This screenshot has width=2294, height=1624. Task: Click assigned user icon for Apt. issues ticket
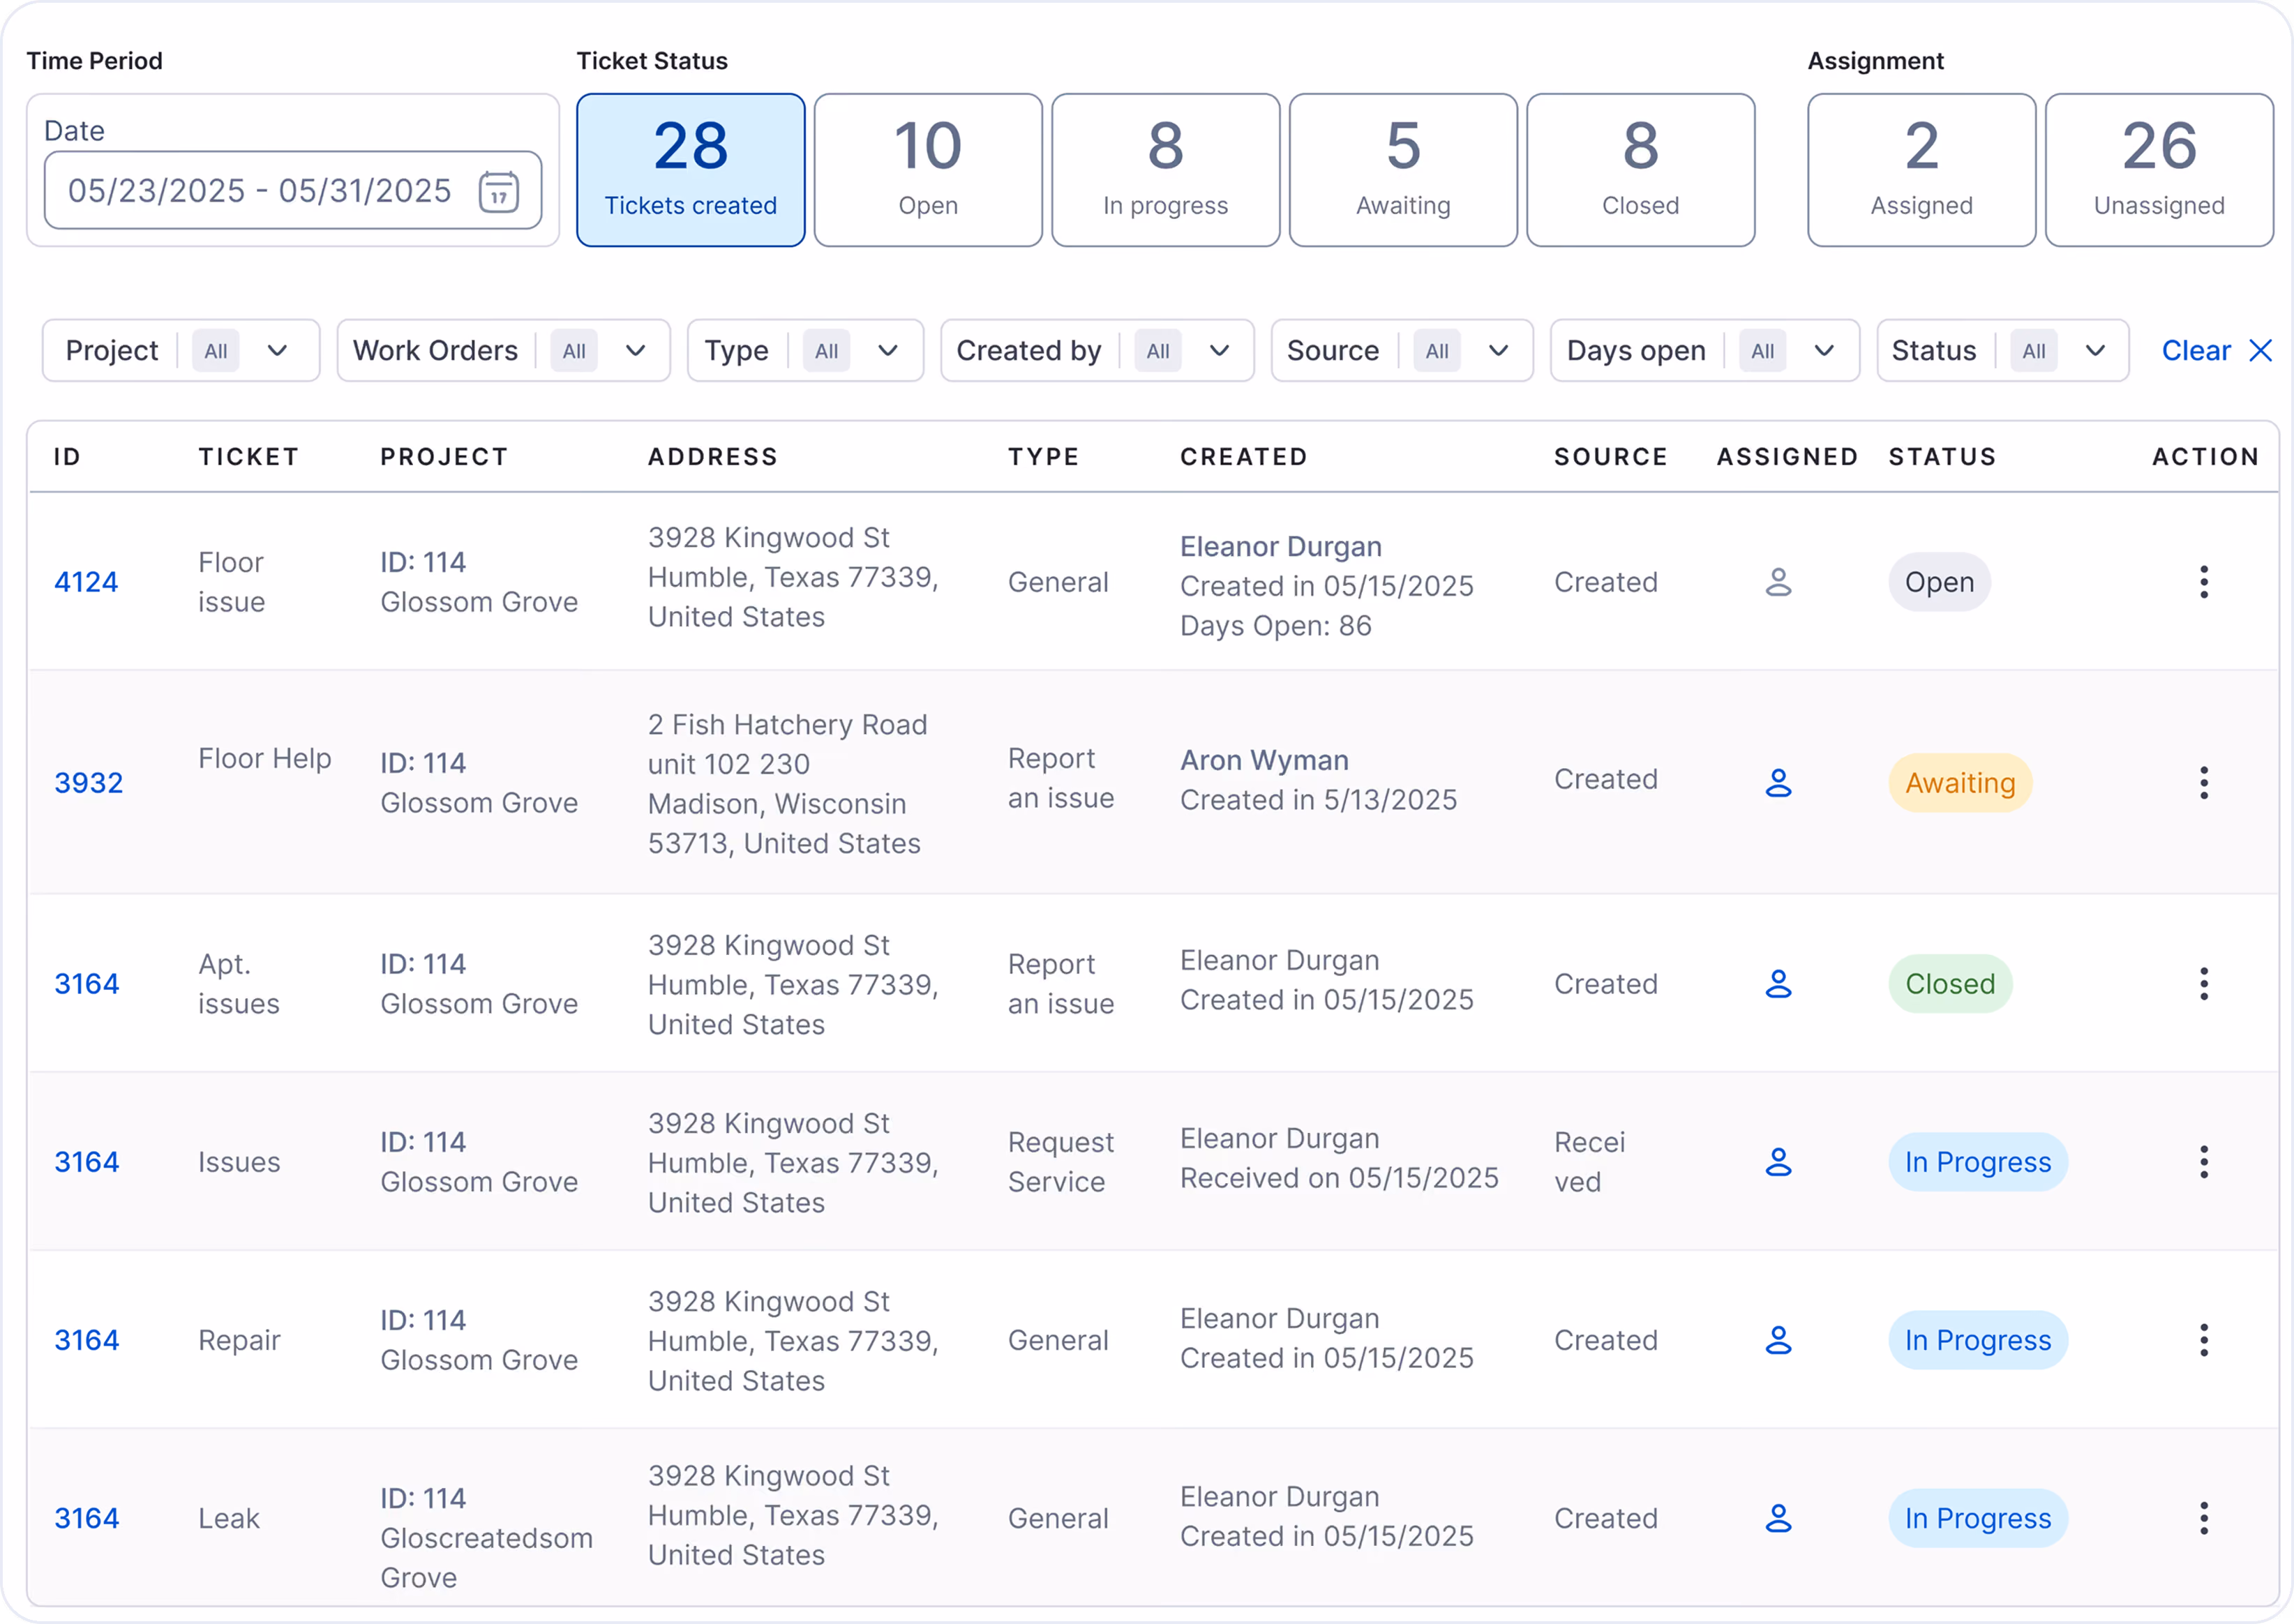click(x=1778, y=984)
